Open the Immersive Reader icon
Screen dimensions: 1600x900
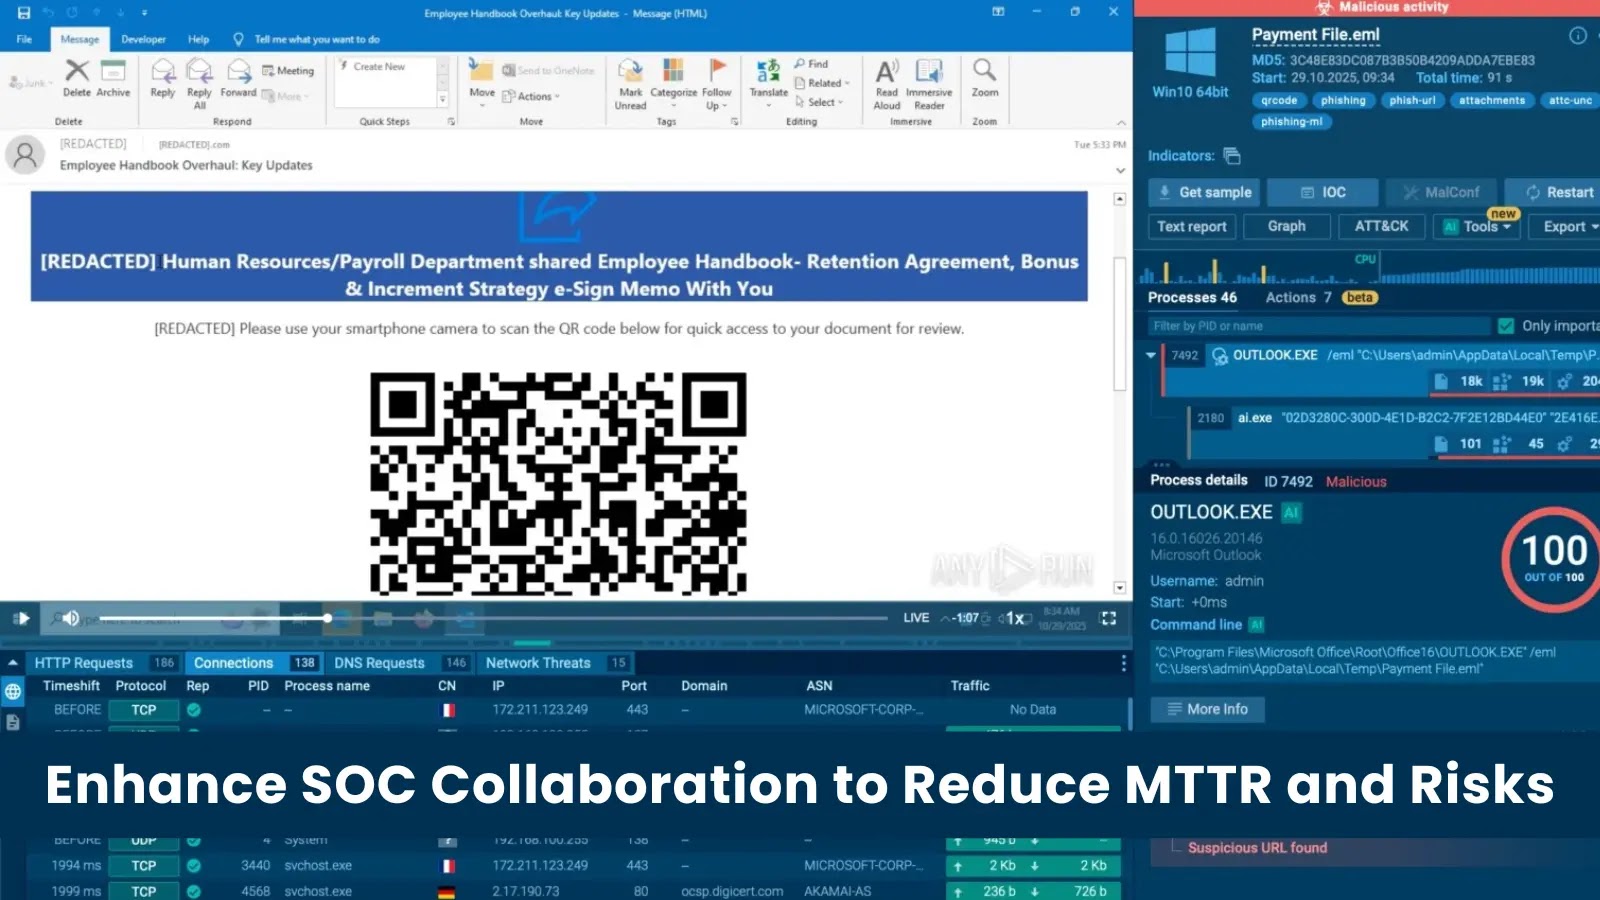click(x=929, y=73)
